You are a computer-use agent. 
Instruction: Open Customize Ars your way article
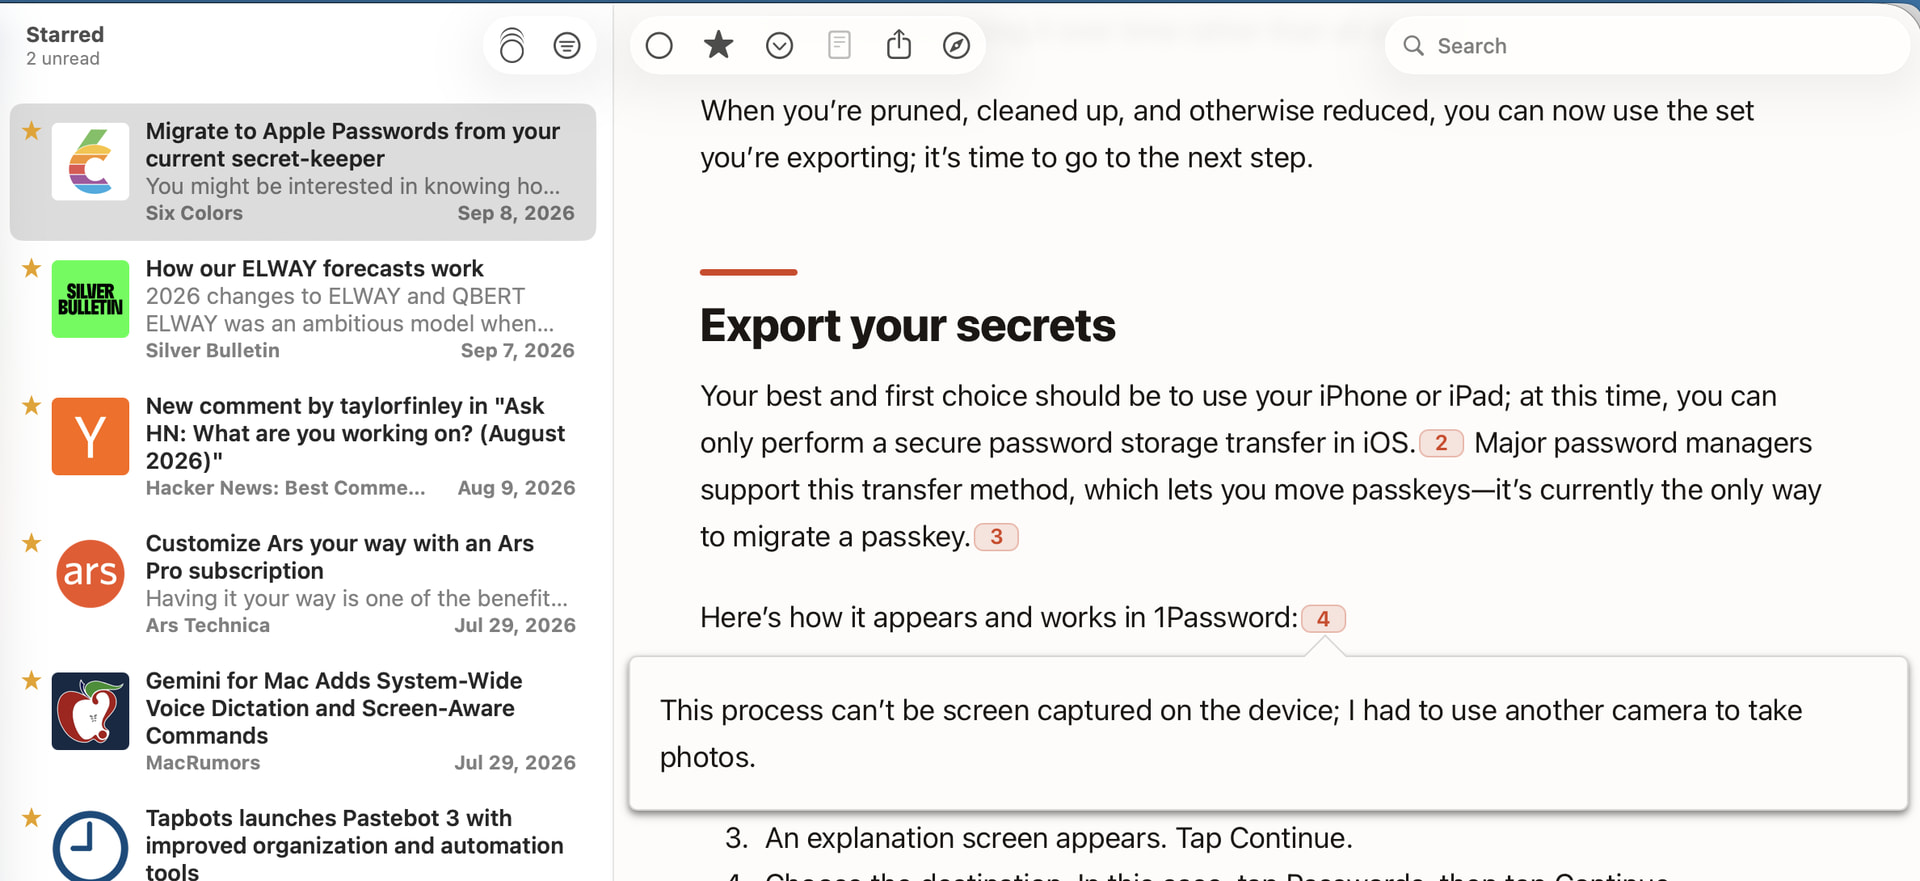pos(303,584)
